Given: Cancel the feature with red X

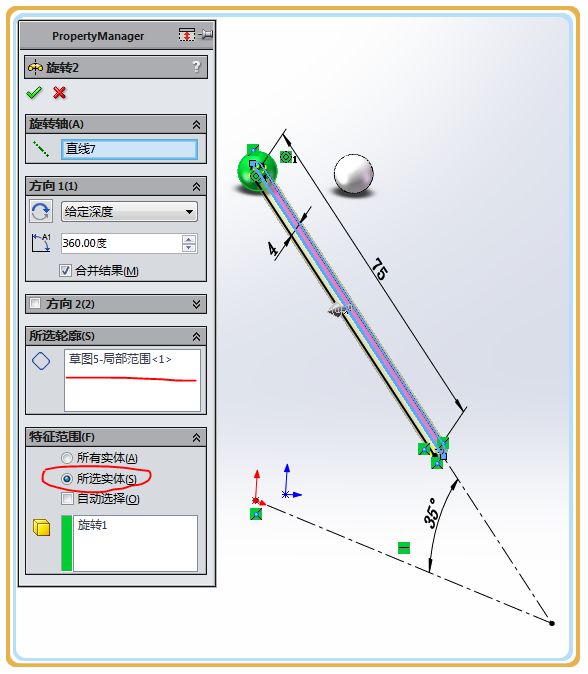Looking at the screenshot, I should point(59,92).
